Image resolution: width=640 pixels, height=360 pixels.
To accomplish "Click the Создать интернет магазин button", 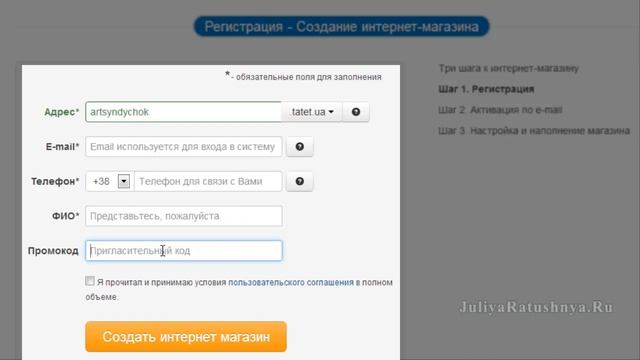I will tap(186, 337).
